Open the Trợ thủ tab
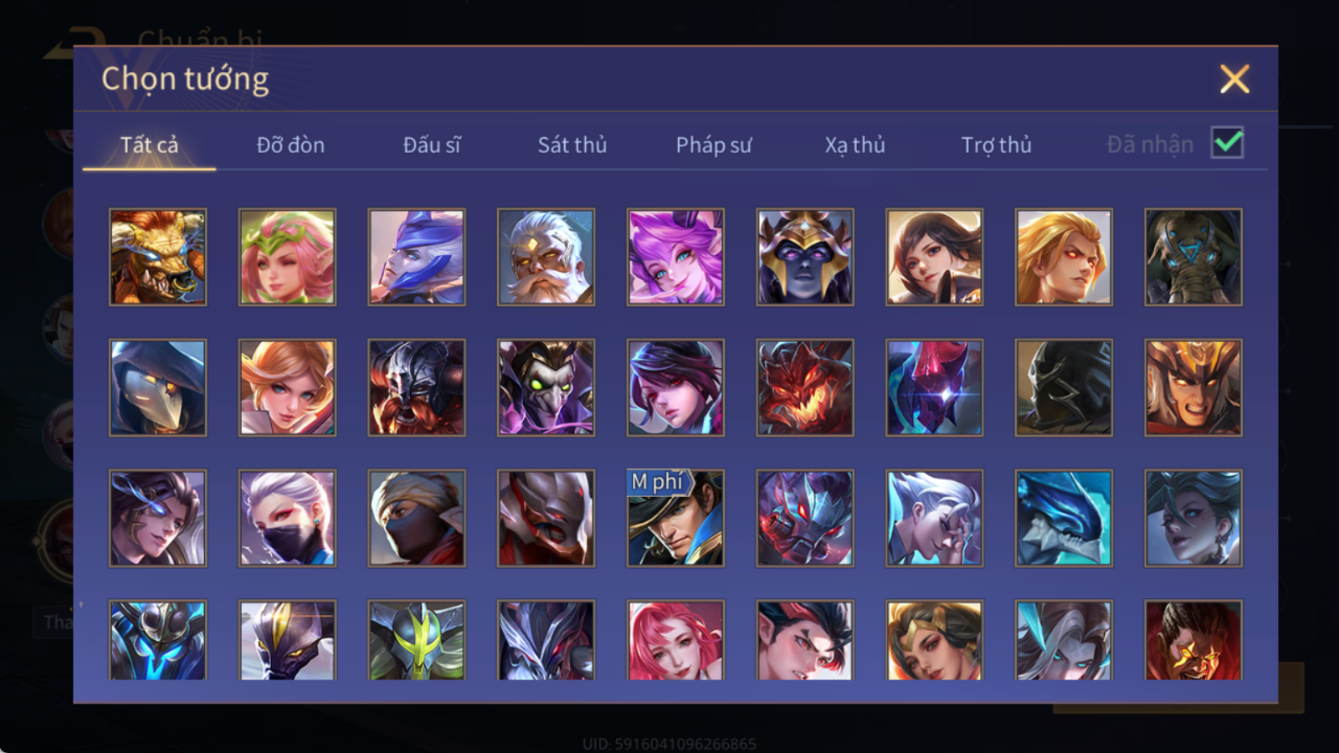This screenshot has width=1339, height=753. 996,145
